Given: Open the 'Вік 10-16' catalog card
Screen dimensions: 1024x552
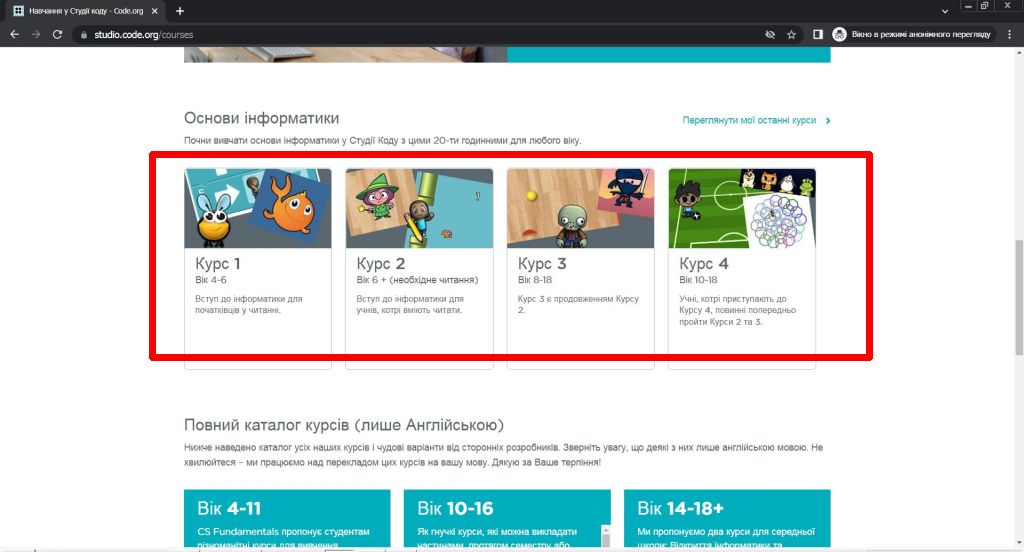Looking at the screenshot, I should (x=507, y=518).
